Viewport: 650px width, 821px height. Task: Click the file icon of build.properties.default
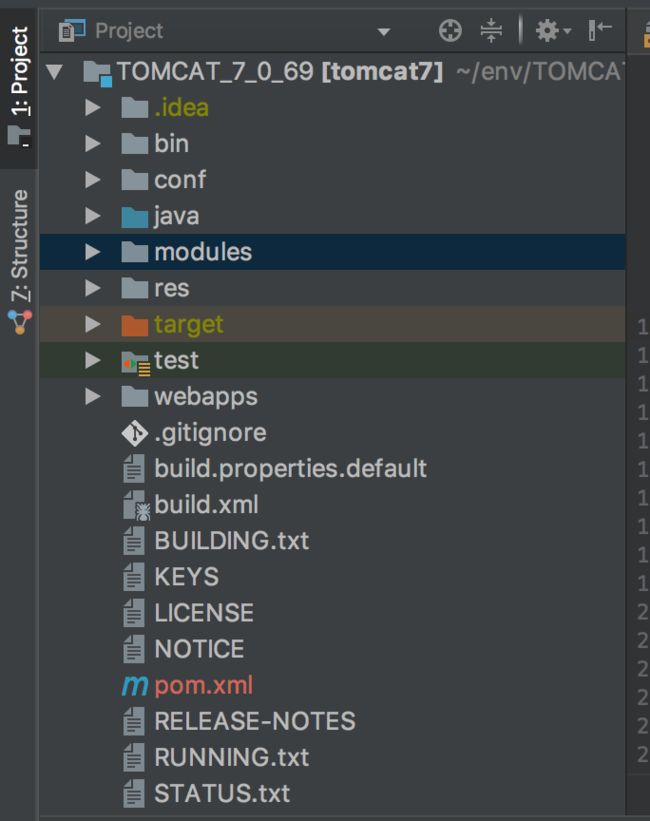pos(134,469)
